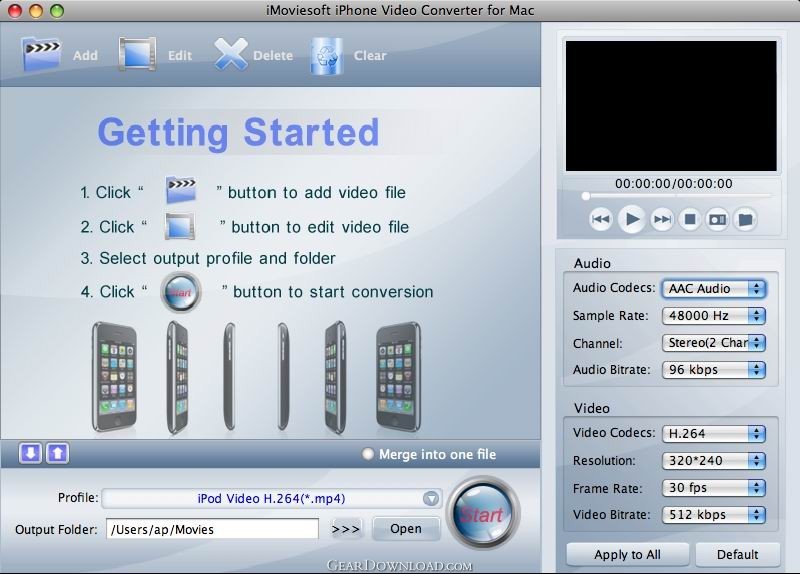Click the Clear label text in toolbar

coord(370,55)
